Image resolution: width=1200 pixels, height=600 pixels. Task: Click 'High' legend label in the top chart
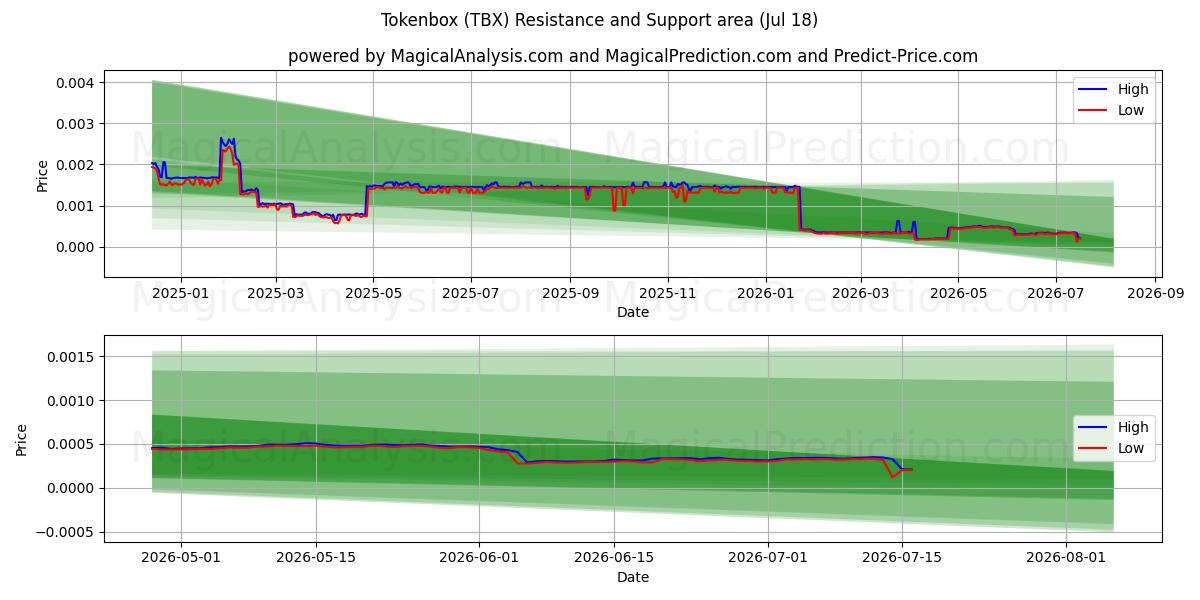(1133, 90)
